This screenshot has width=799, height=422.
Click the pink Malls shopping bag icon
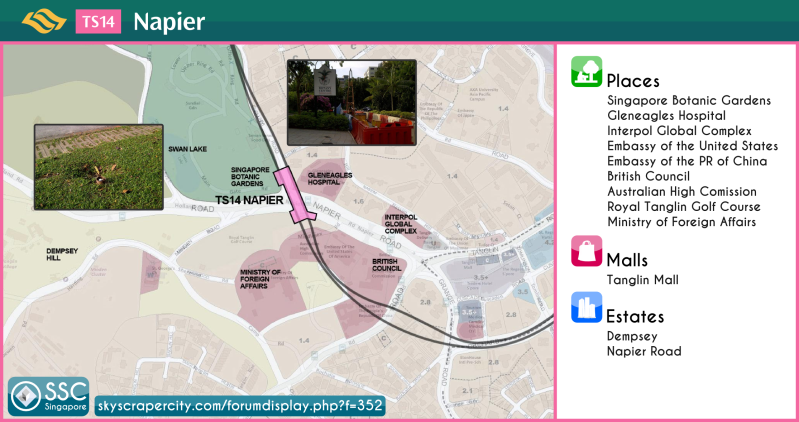[585, 251]
